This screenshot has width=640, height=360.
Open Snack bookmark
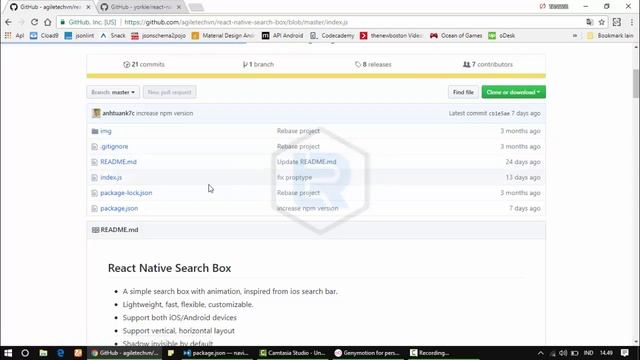click(x=113, y=36)
